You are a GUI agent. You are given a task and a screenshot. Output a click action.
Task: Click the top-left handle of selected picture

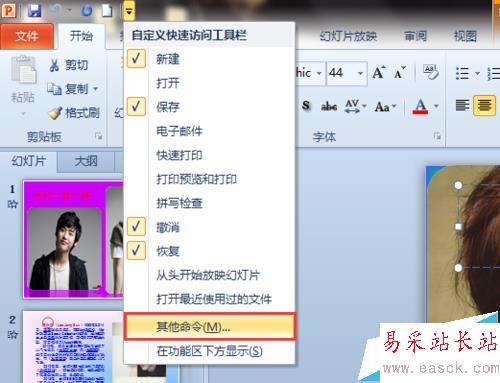(459, 185)
